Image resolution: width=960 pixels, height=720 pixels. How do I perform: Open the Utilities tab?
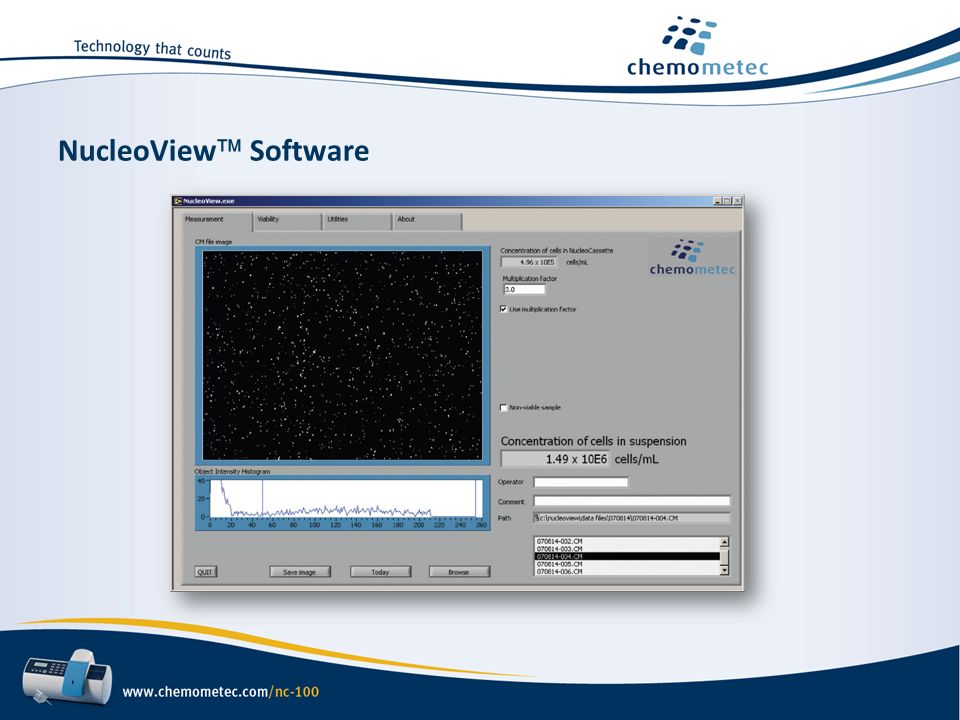[x=356, y=220]
